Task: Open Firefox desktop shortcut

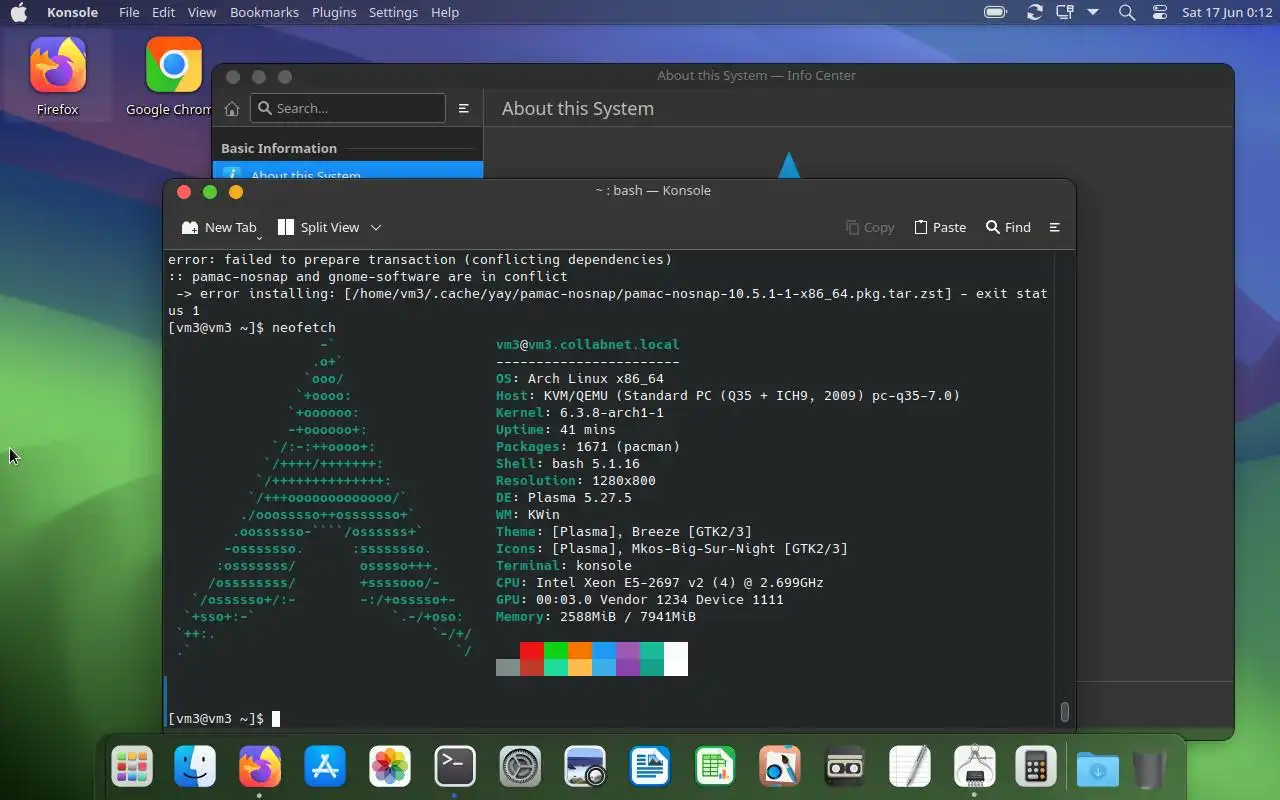Action: pos(58,77)
